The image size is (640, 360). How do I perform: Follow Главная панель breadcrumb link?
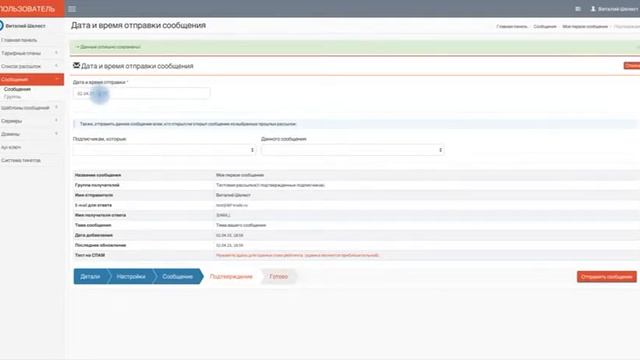pos(512,27)
